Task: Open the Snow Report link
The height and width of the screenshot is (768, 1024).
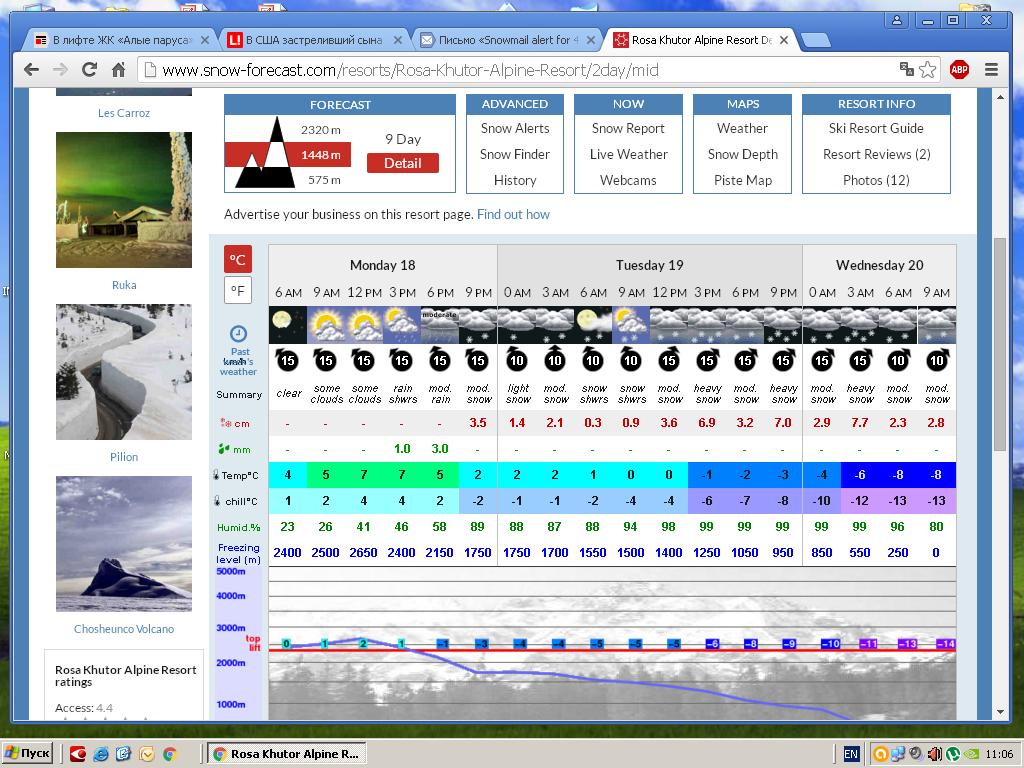Action: click(x=628, y=129)
